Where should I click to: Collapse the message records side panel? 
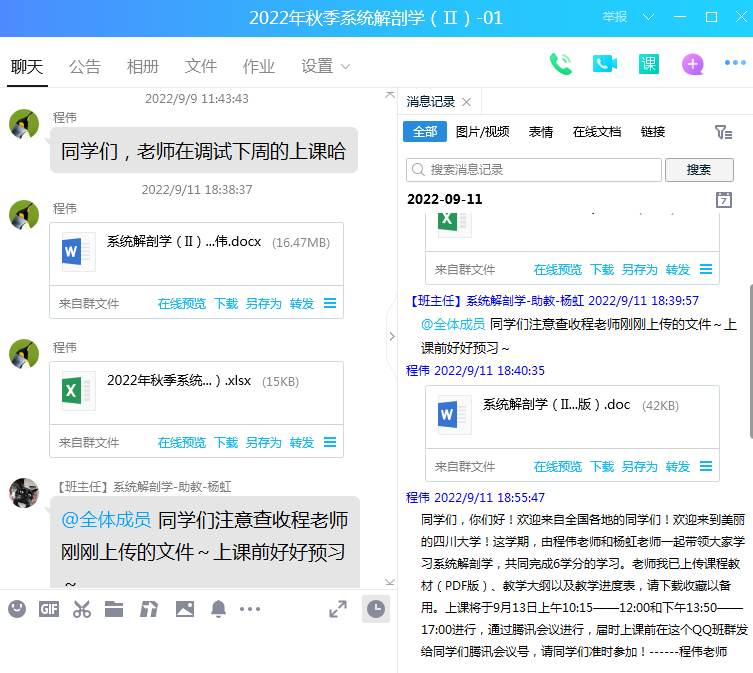pos(391,336)
